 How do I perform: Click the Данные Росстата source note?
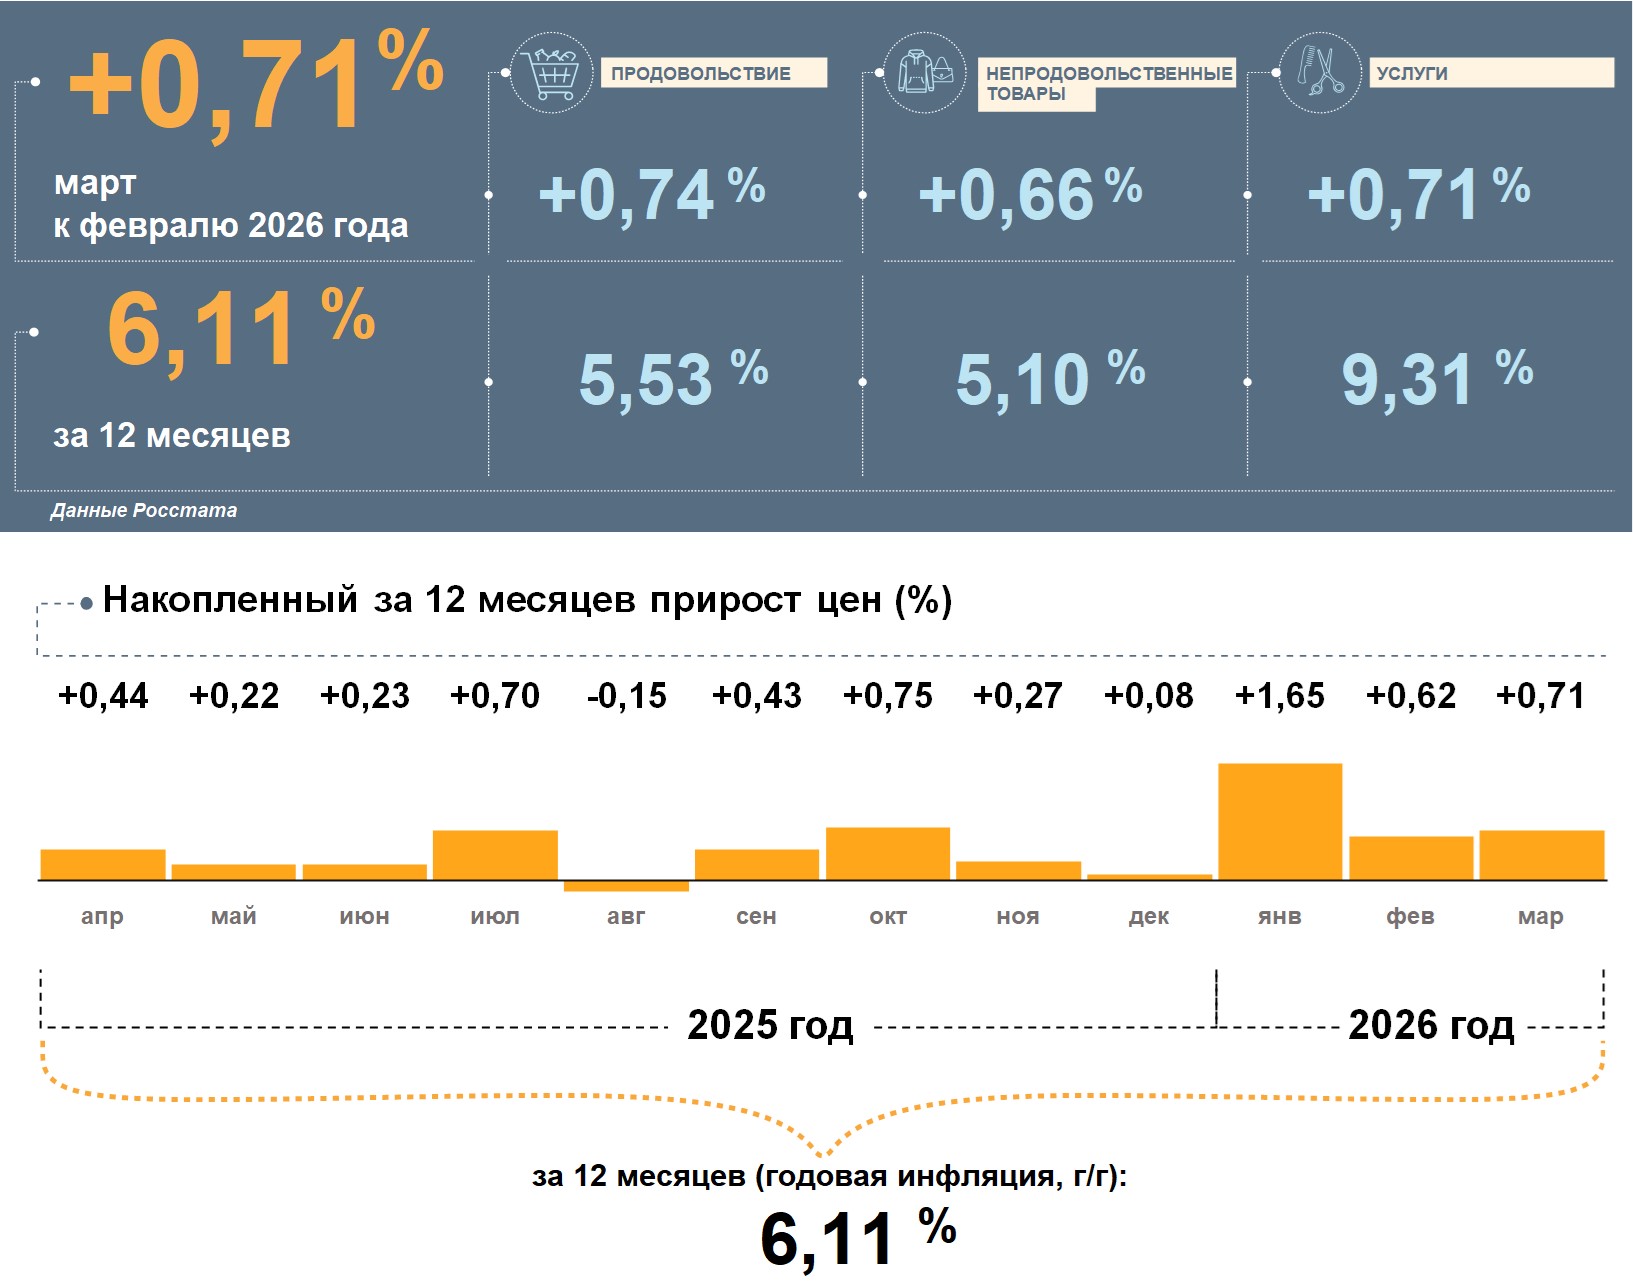(x=144, y=510)
